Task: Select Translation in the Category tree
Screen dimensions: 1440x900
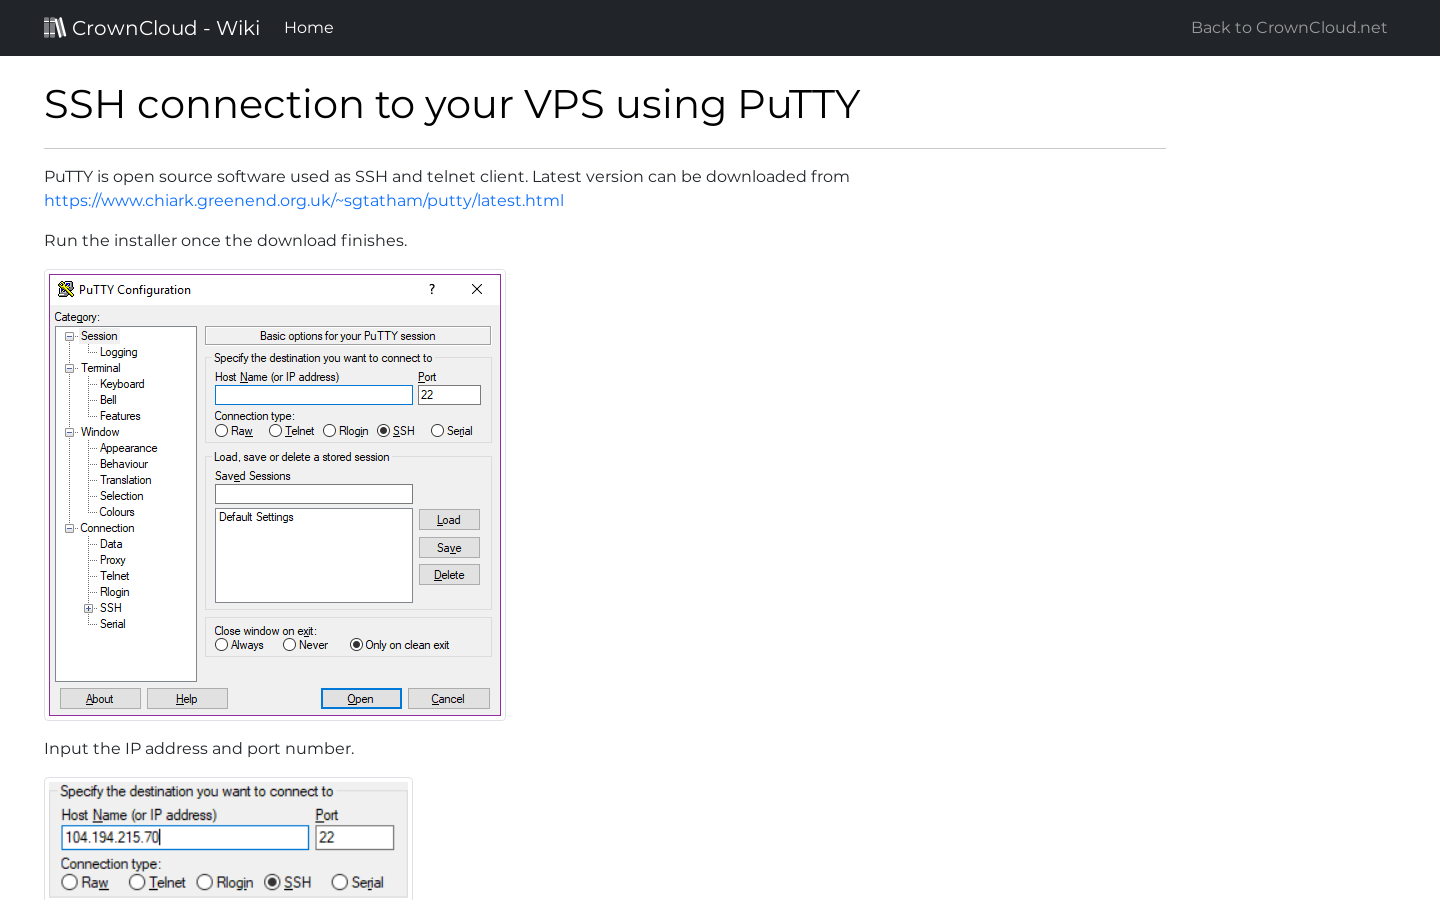Action: (126, 480)
